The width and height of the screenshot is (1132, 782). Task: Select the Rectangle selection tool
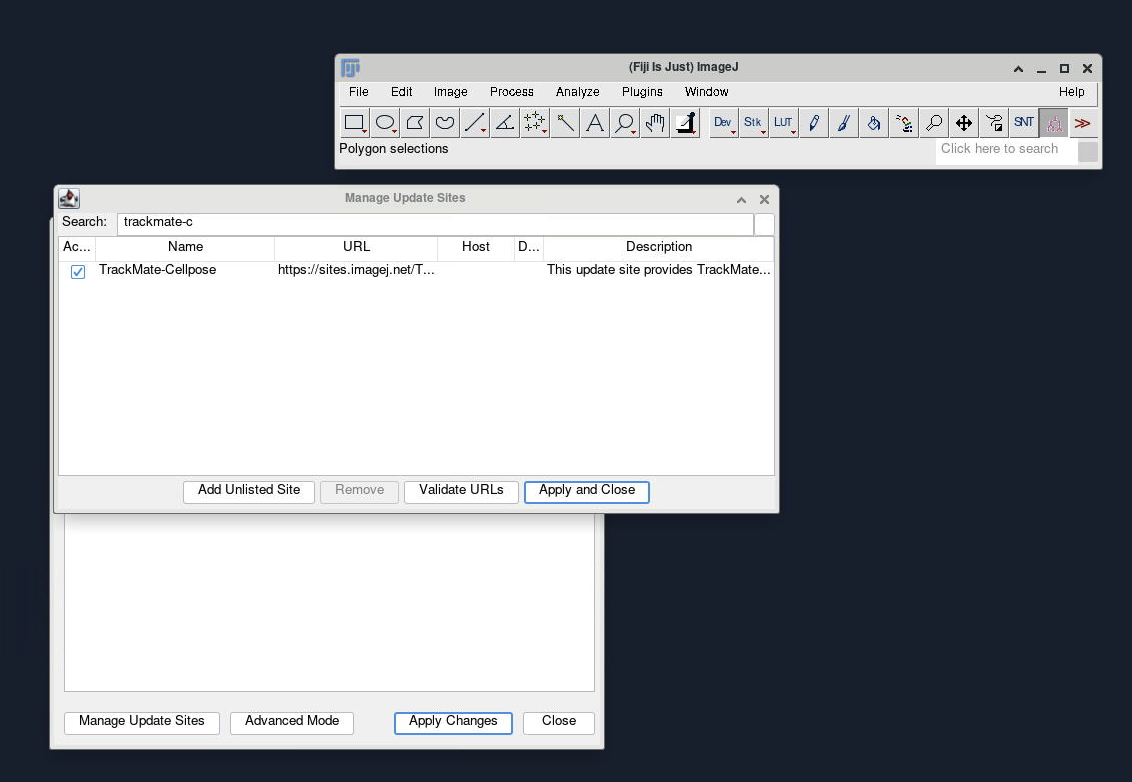click(354, 123)
